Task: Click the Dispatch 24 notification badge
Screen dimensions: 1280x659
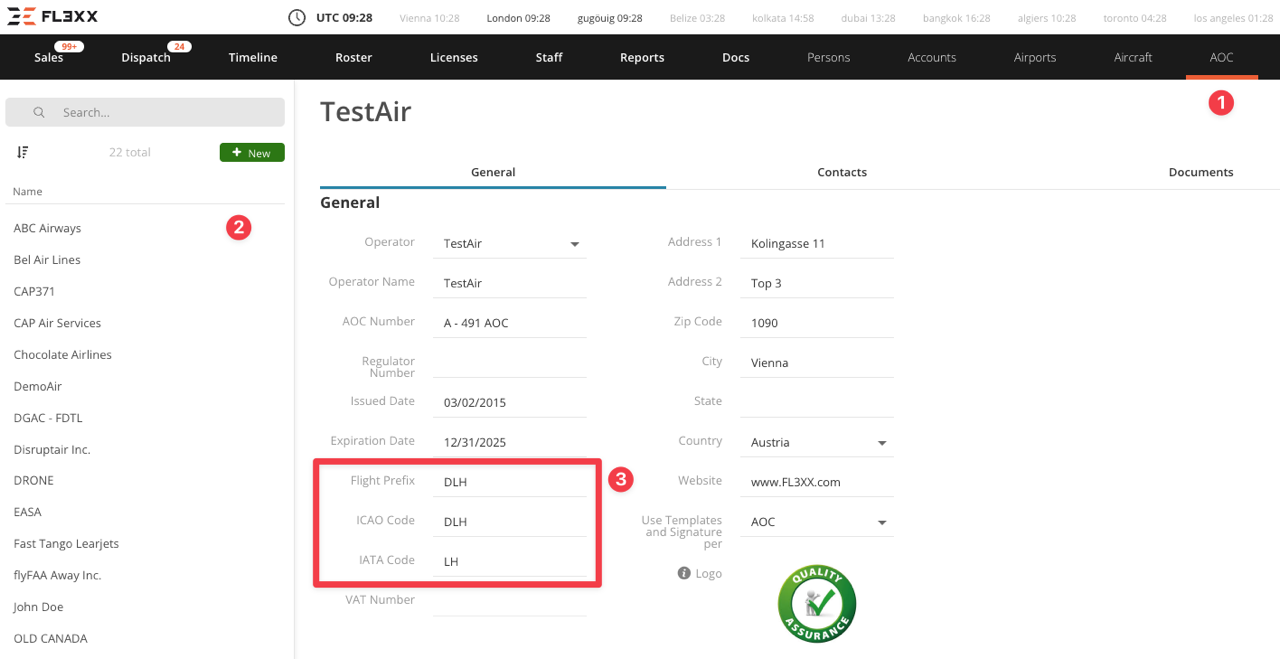Action: [x=179, y=47]
